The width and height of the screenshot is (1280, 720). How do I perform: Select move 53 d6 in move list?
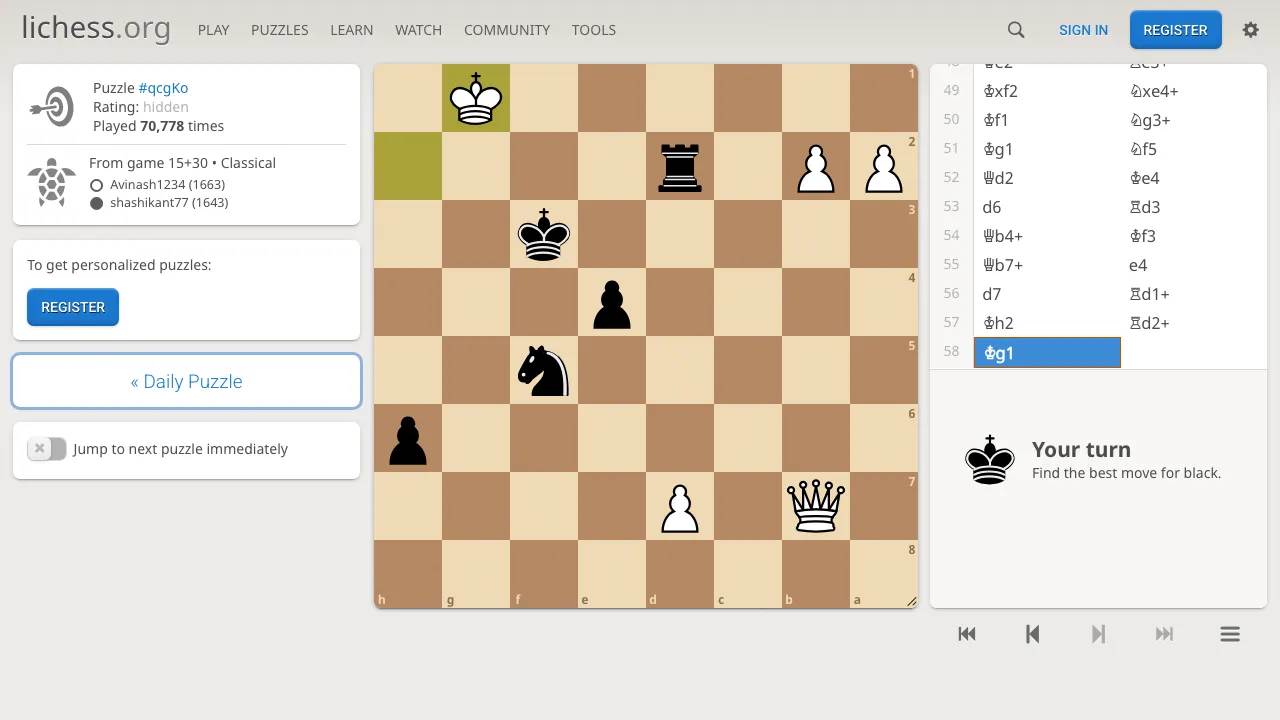1047,207
